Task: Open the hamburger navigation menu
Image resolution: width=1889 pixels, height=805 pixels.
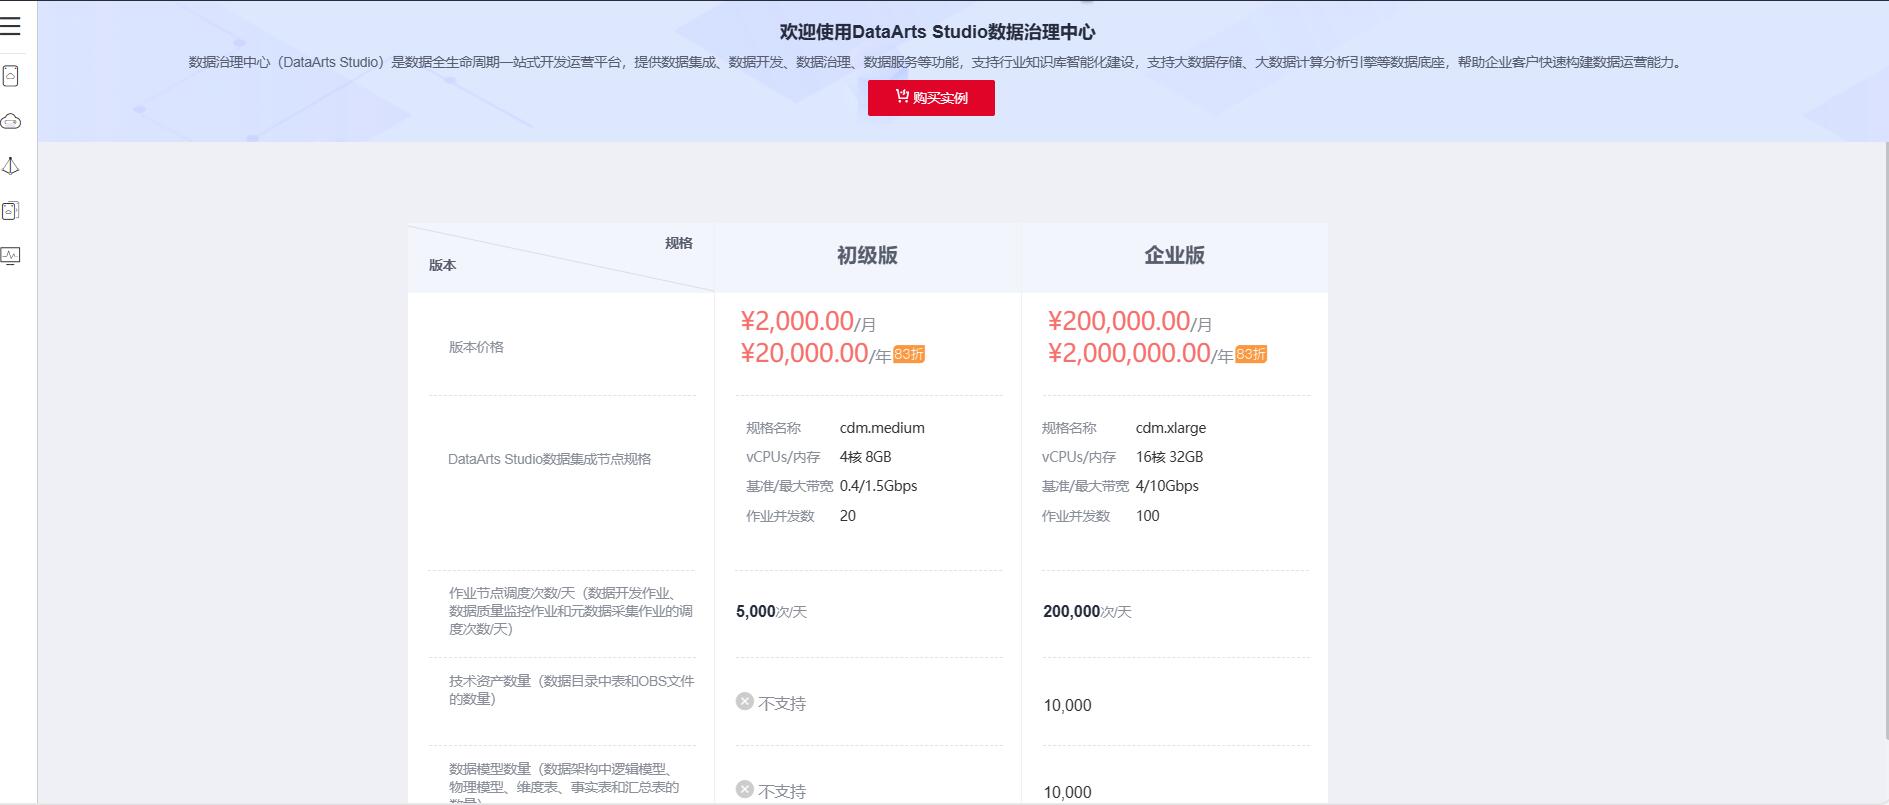Action: pos(11,26)
